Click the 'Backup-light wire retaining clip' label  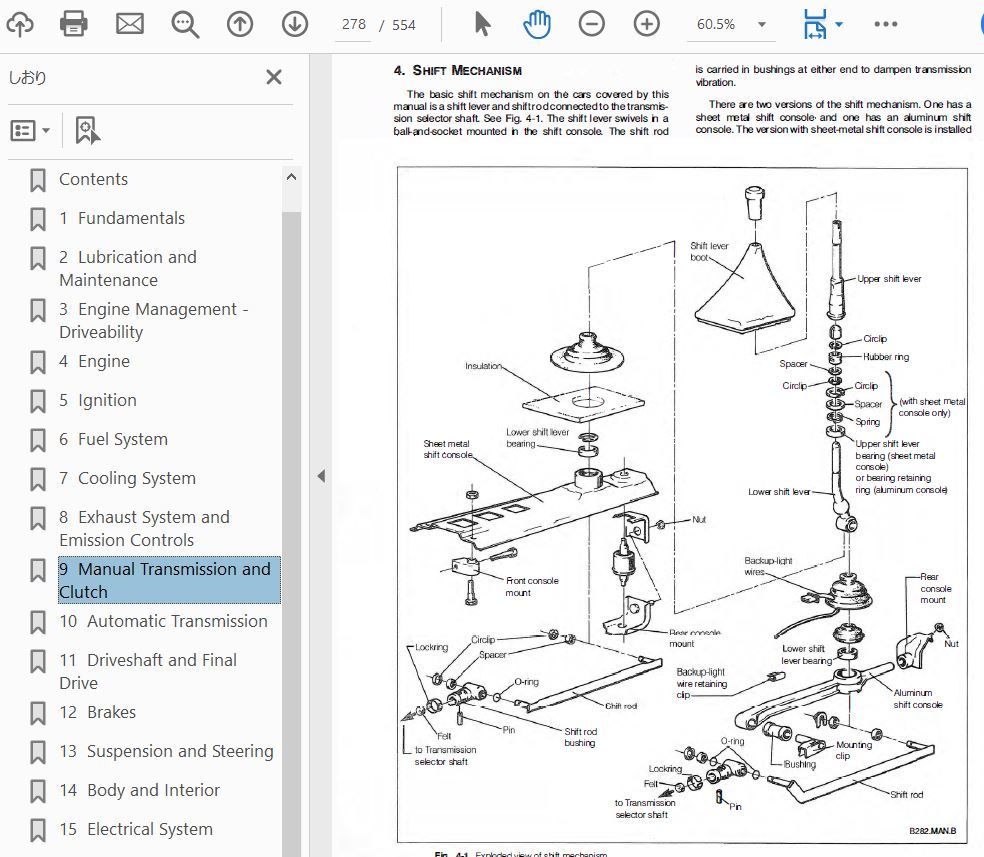point(701,683)
